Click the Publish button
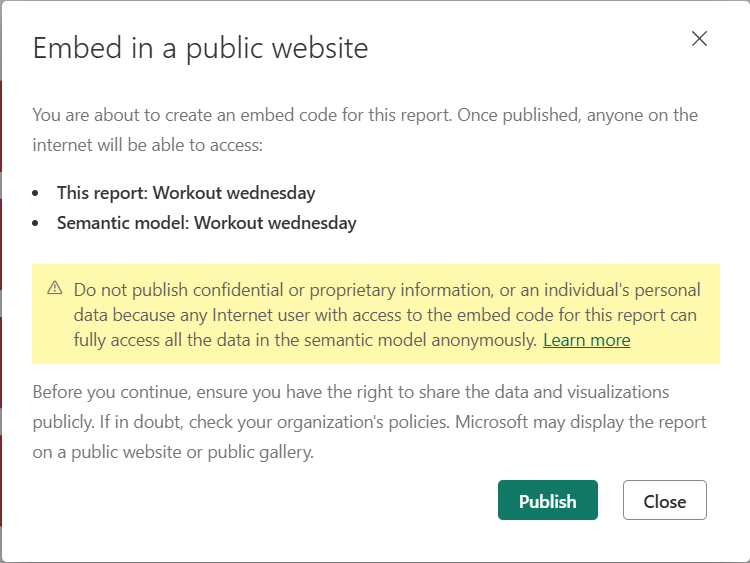Screen dimensions: 750x563 [547, 501]
